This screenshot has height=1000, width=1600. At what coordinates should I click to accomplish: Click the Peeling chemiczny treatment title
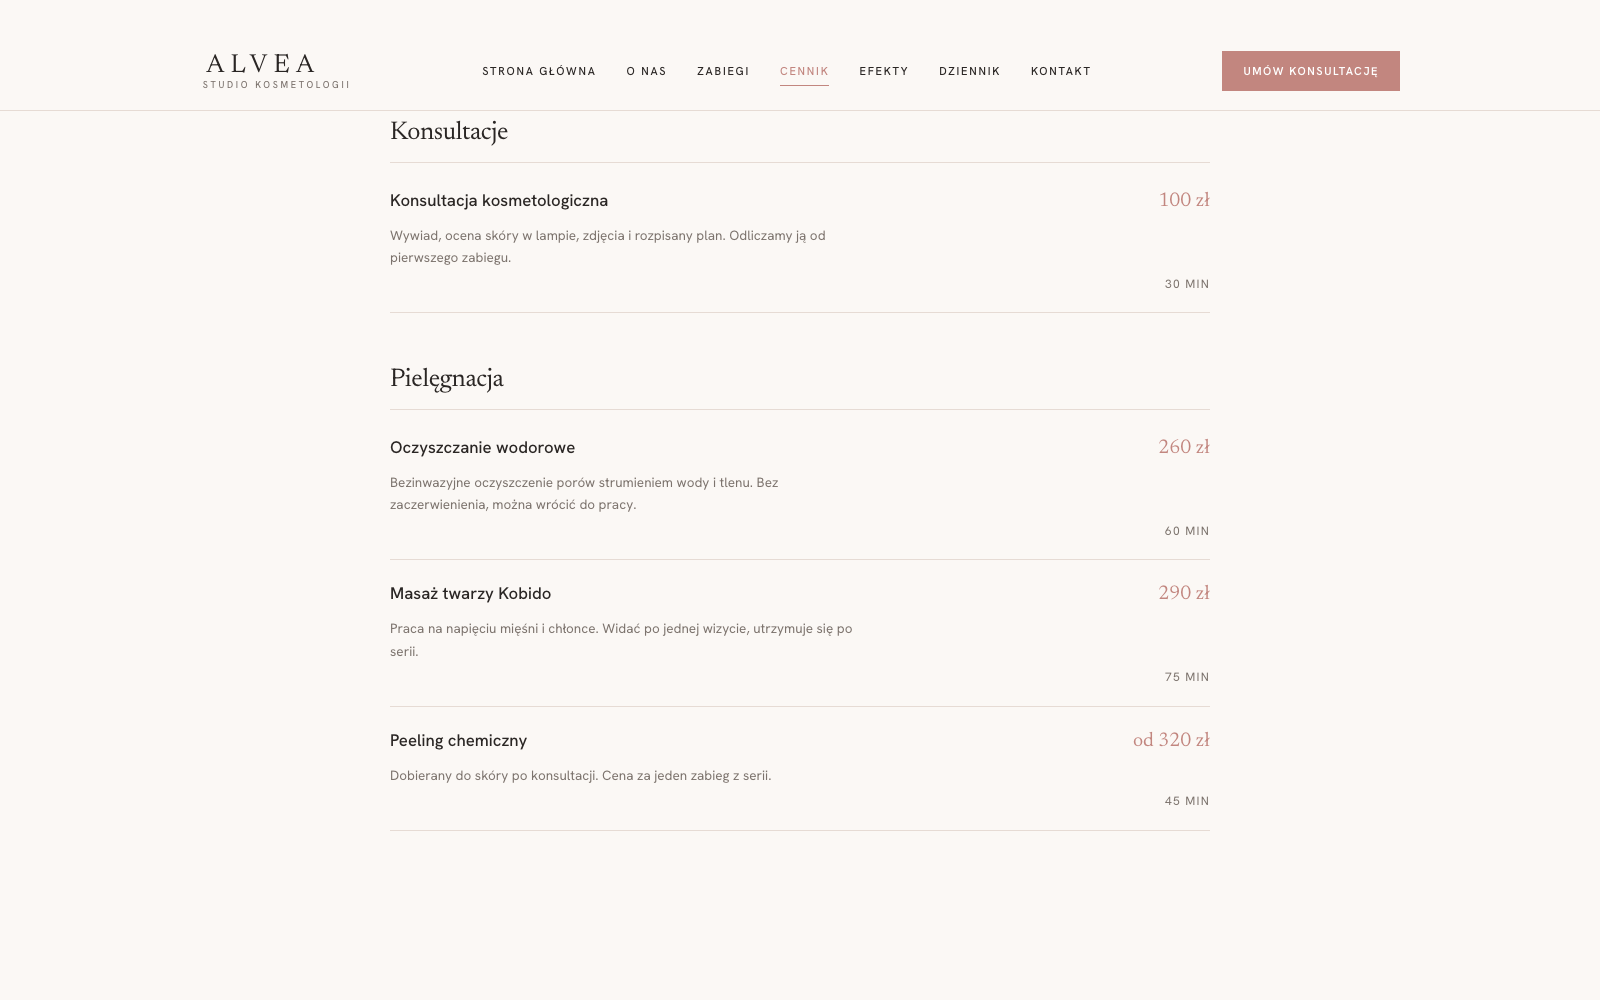click(x=458, y=740)
